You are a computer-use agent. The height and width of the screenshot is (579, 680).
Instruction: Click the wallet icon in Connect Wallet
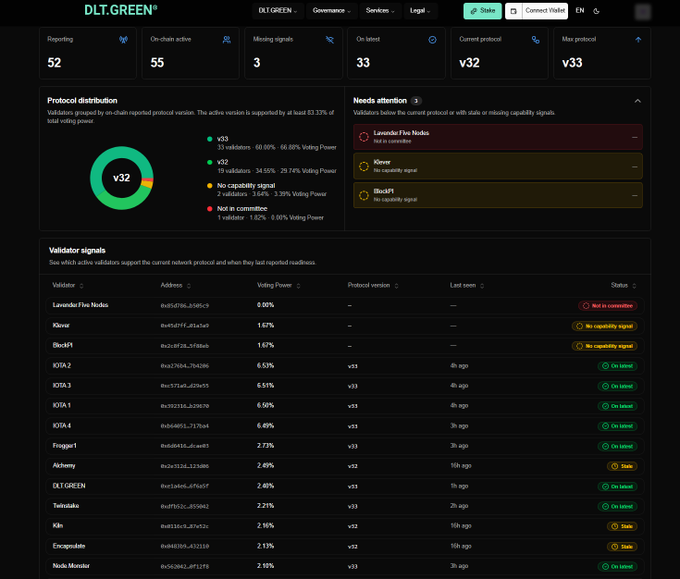[x=514, y=11]
